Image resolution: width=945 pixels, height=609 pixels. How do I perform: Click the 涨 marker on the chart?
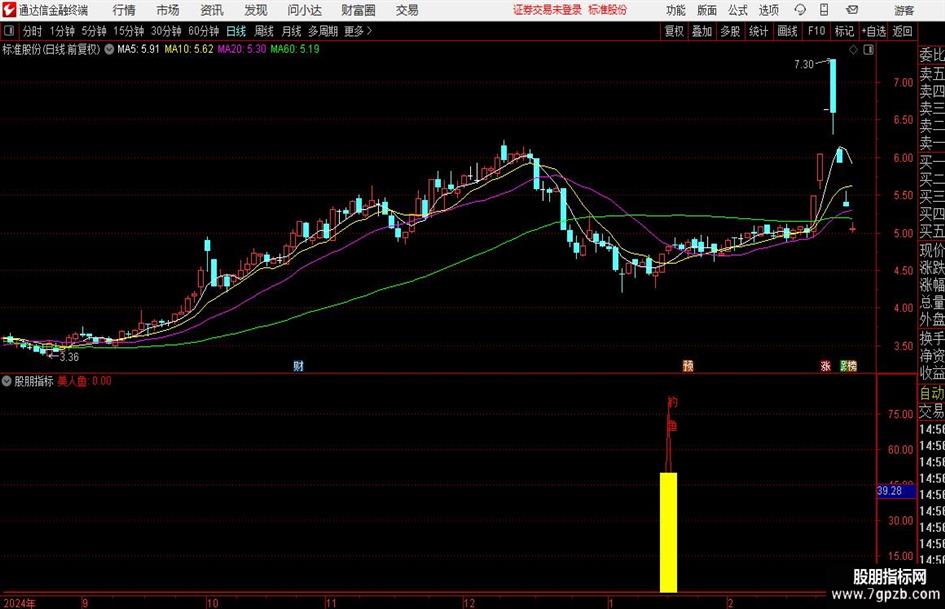click(x=826, y=366)
